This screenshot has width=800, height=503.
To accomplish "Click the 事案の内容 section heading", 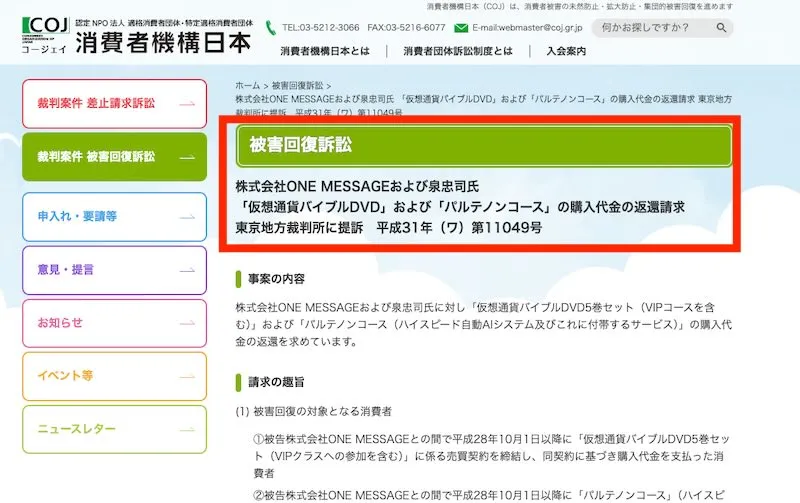I will point(276,279).
